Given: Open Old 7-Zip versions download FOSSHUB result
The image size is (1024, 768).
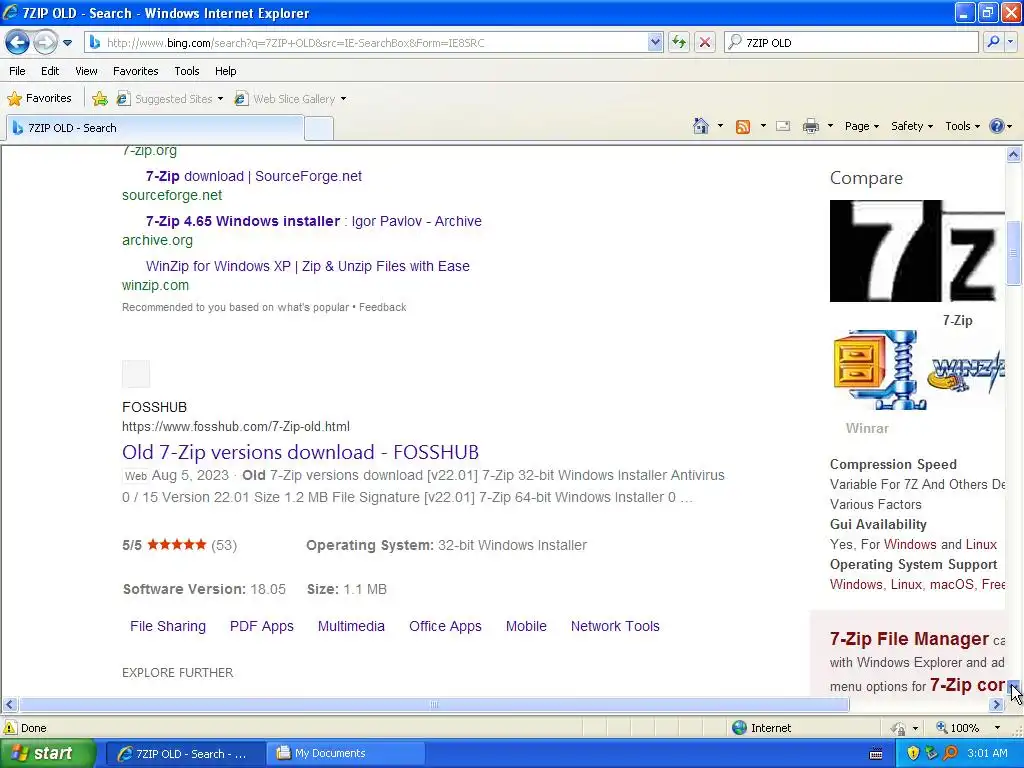Looking at the screenshot, I should pyautogui.click(x=300, y=452).
